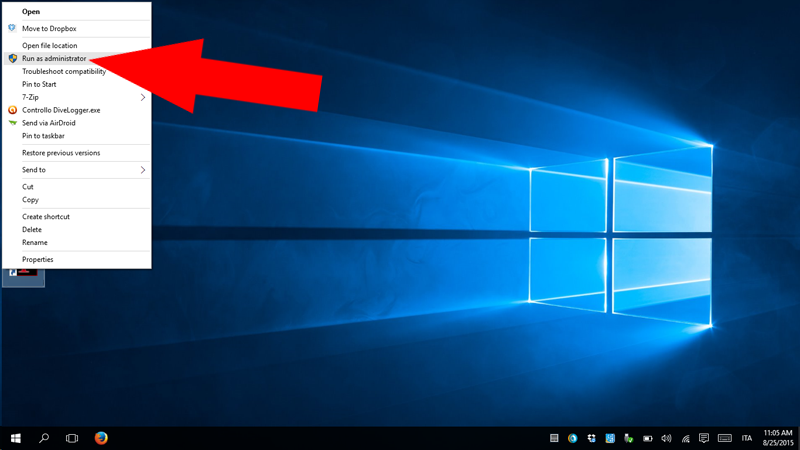Click the orange-blue circular tray icon
The width and height of the screenshot is (800, 450).
[572, 438]
